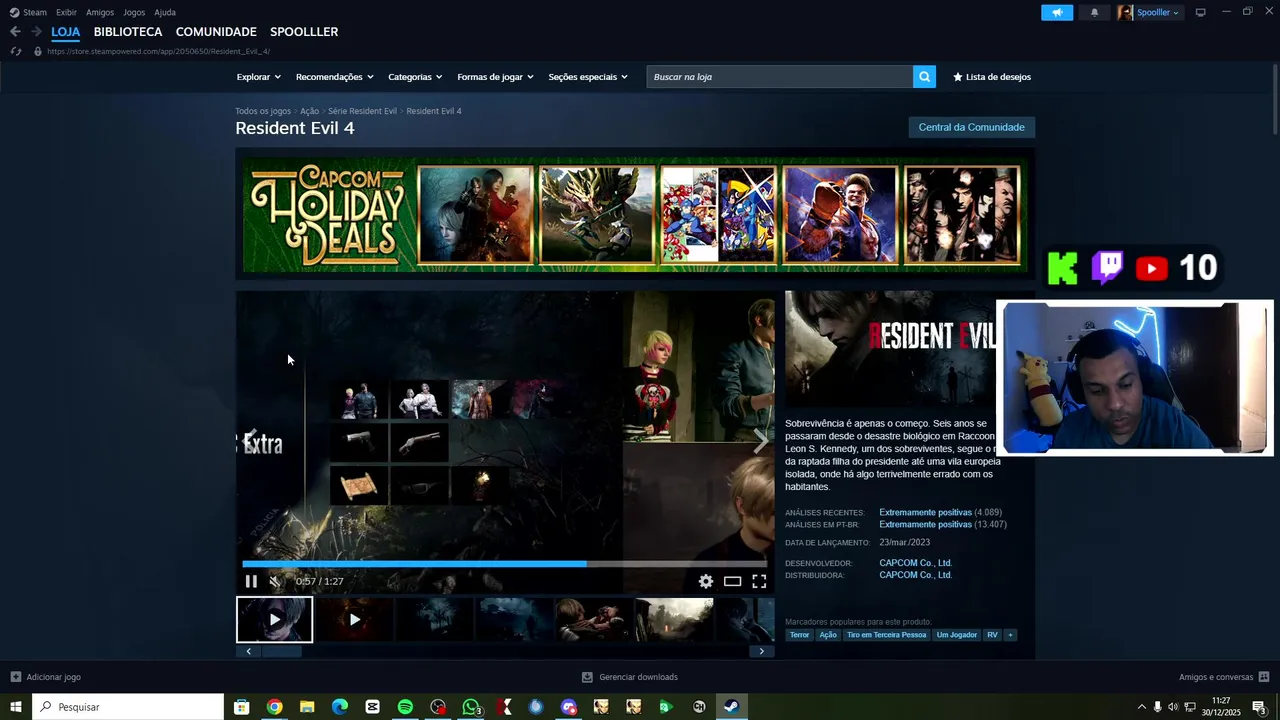
Task: Grab the thumbnail strip scrollbar handle
Action: [281, 651]
